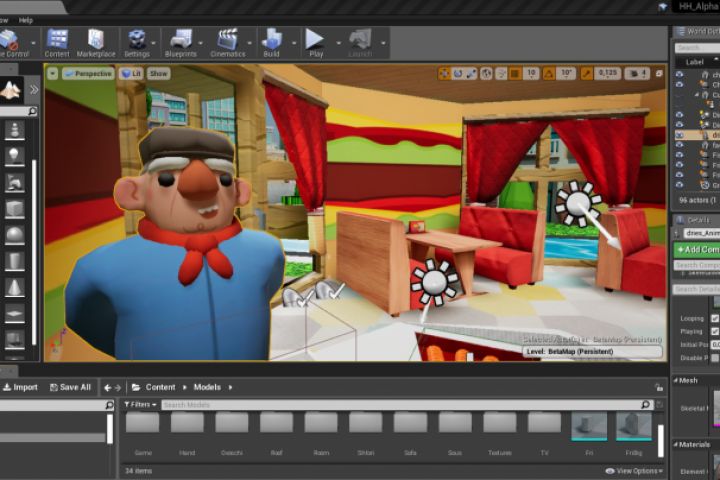Screen dimensions: 720x480
Task: Open the Settings toolbar button
Action: 137,43
